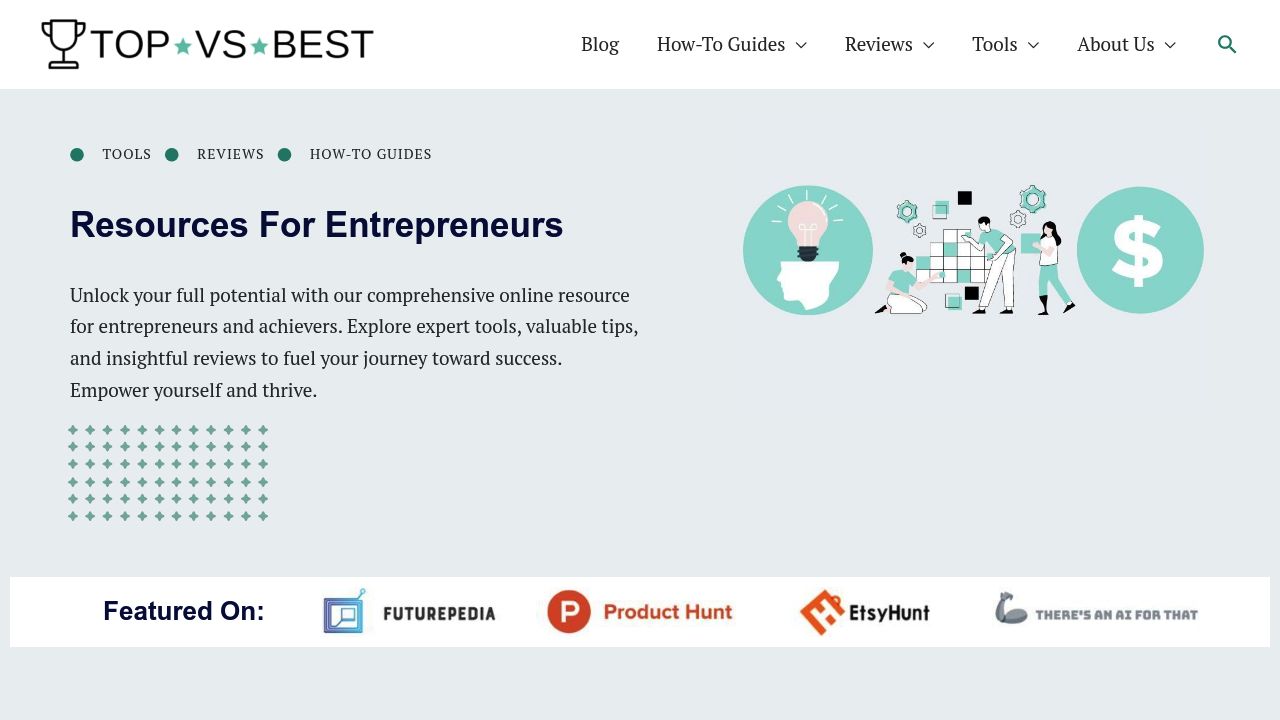Screen dimensions: 1280x720
Task: Open the About Us navigation item
Action: point(1115,44)
